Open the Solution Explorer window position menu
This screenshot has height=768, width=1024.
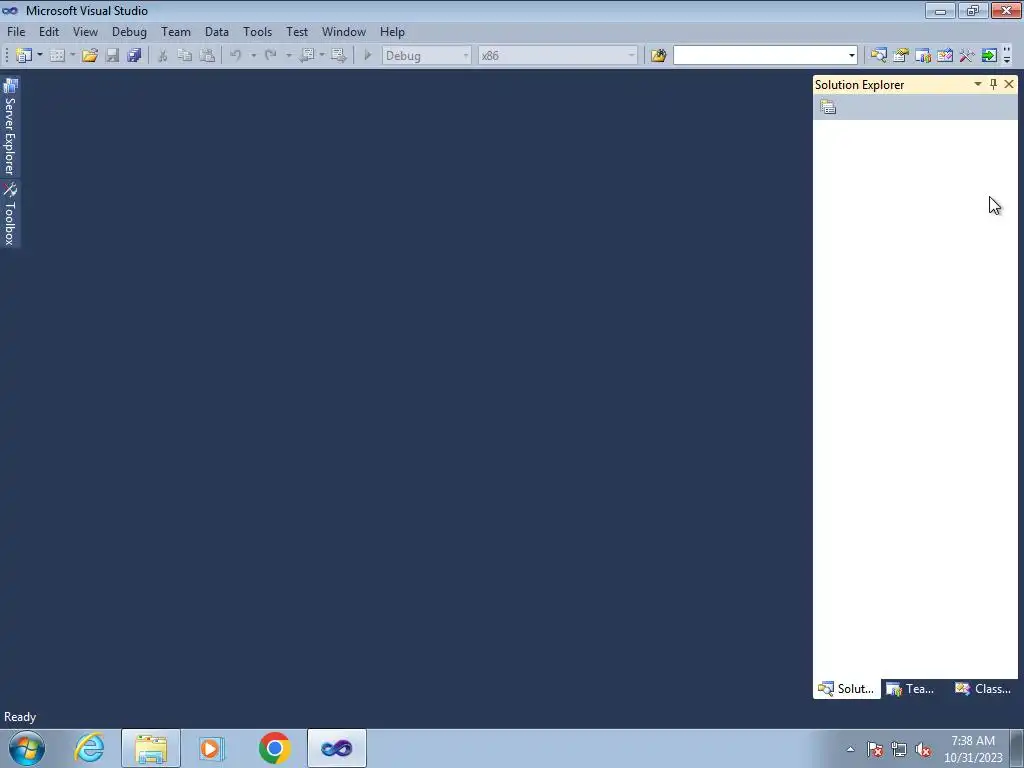[x=978, y=84]
